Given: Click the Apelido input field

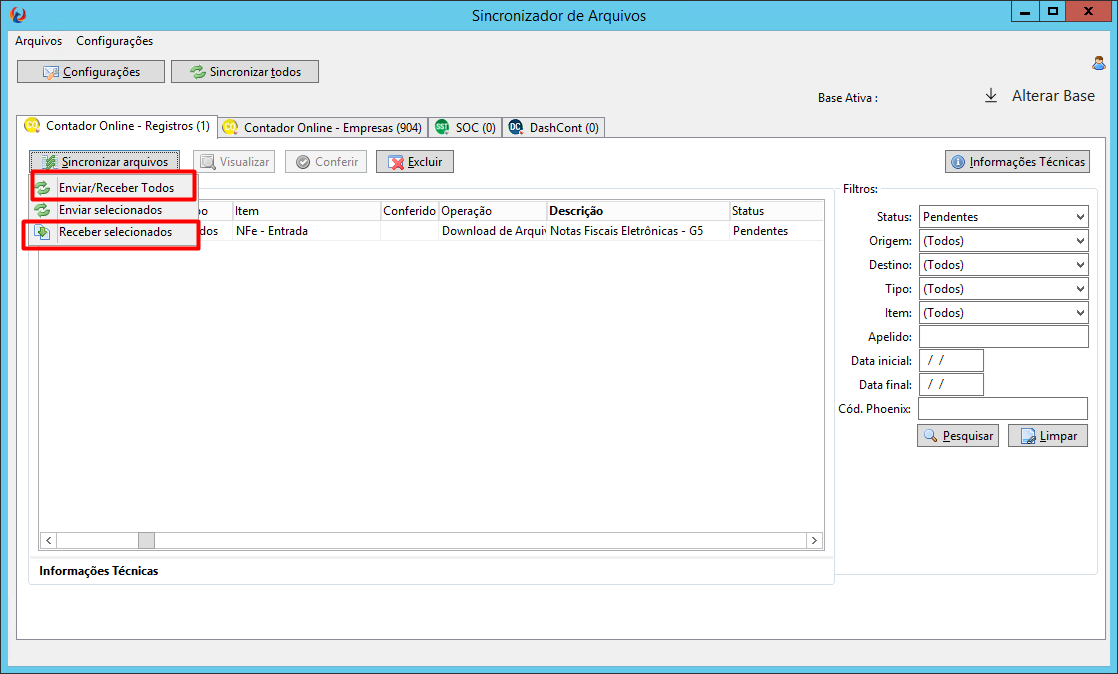Looking at the screenshot, I should (1003, 337).
